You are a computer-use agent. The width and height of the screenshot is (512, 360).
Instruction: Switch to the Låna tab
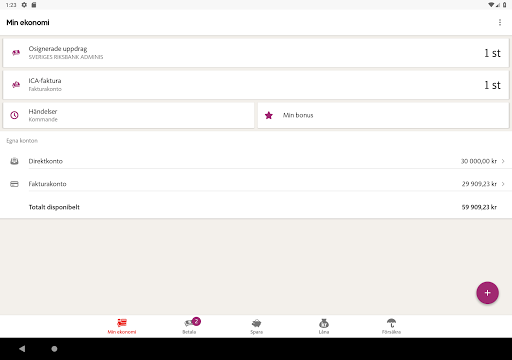point(324,326)
